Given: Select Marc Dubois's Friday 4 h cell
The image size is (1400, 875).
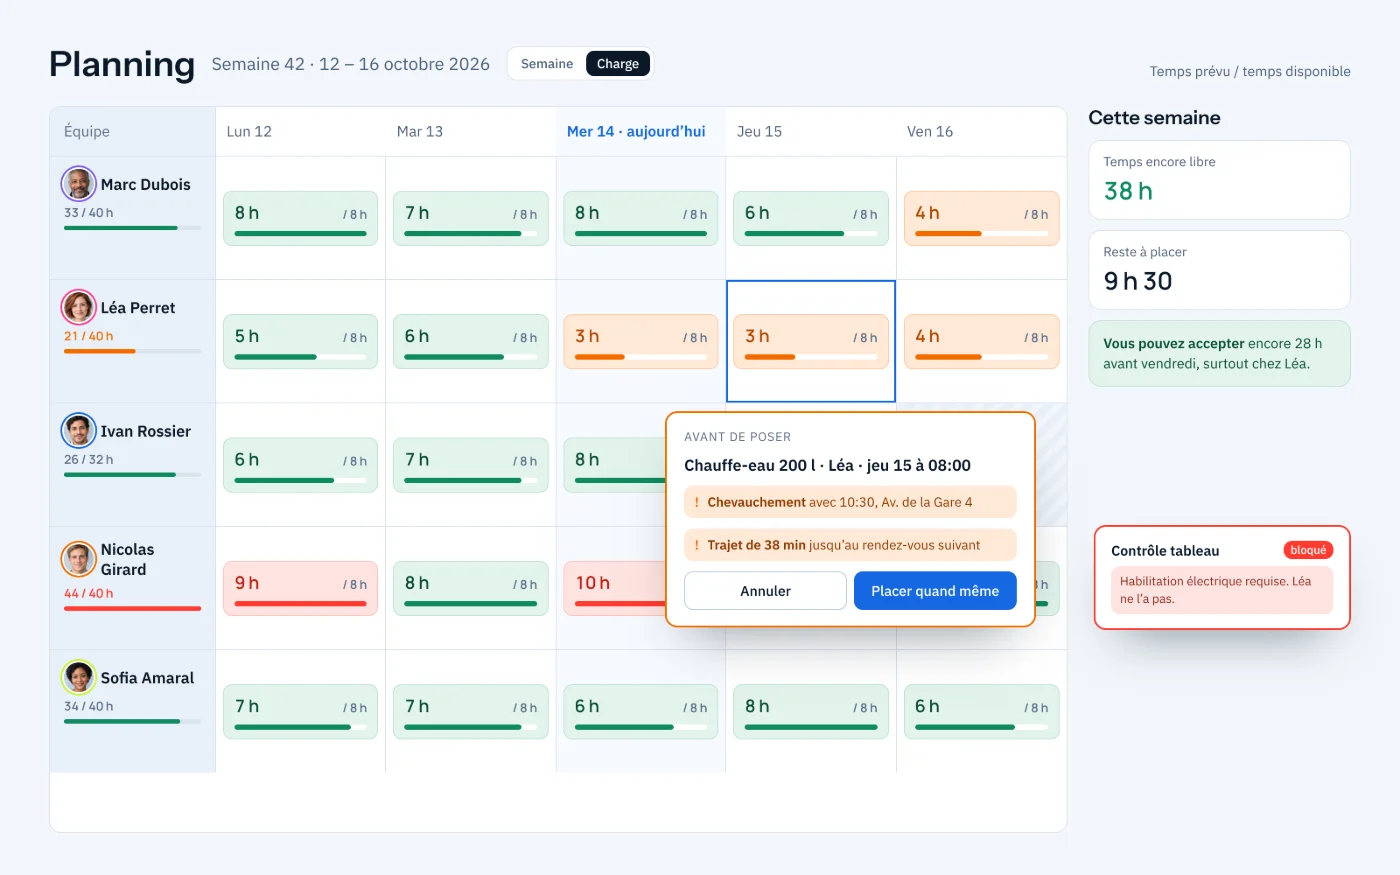Looking at the screenshot, I should click(x=981, y=218).
